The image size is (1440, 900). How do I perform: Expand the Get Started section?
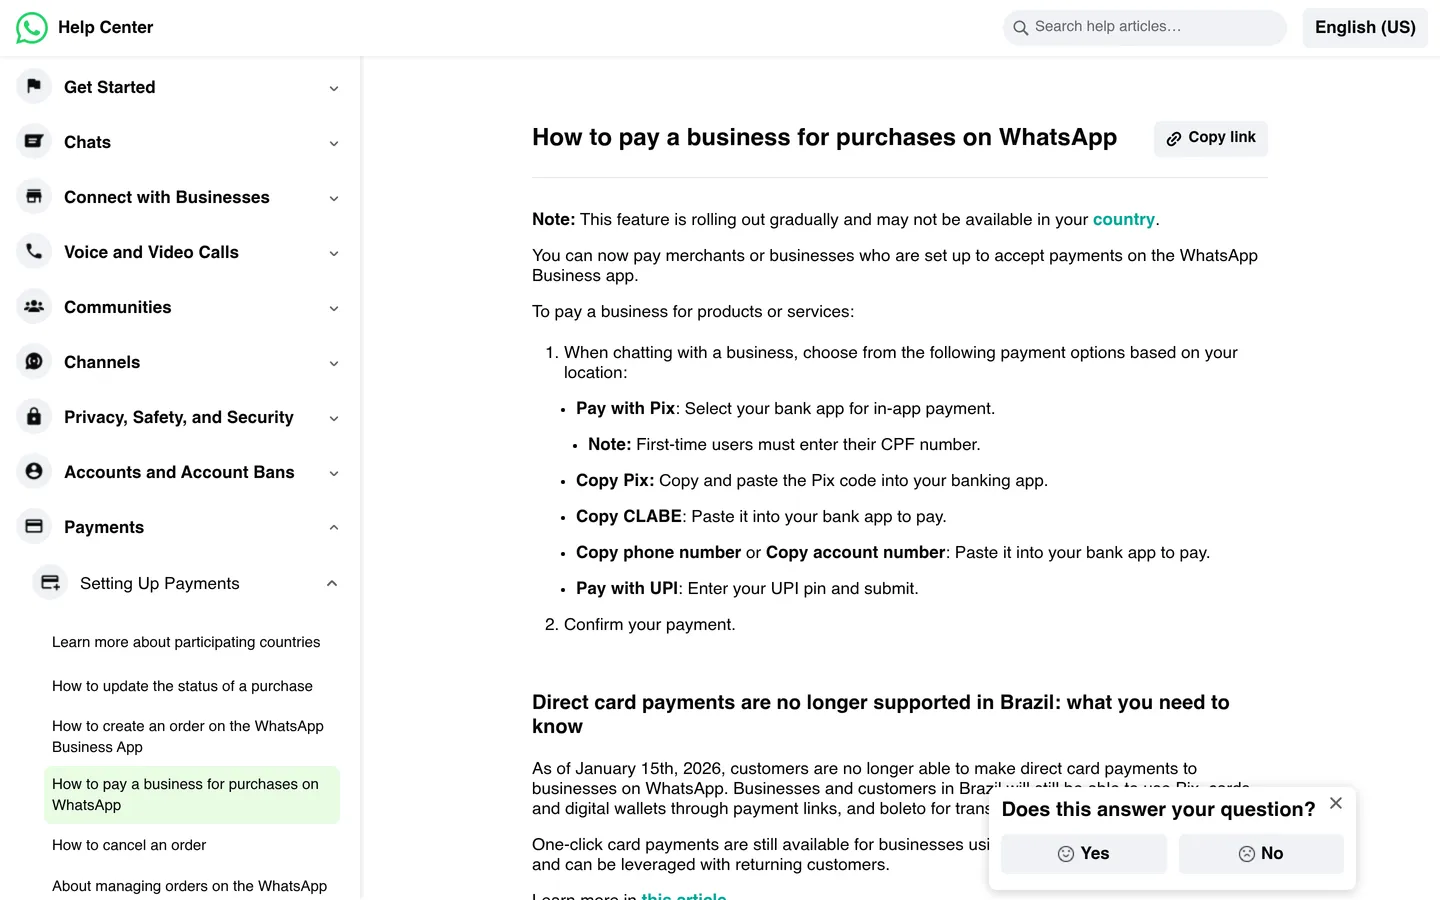click(334, 88)
